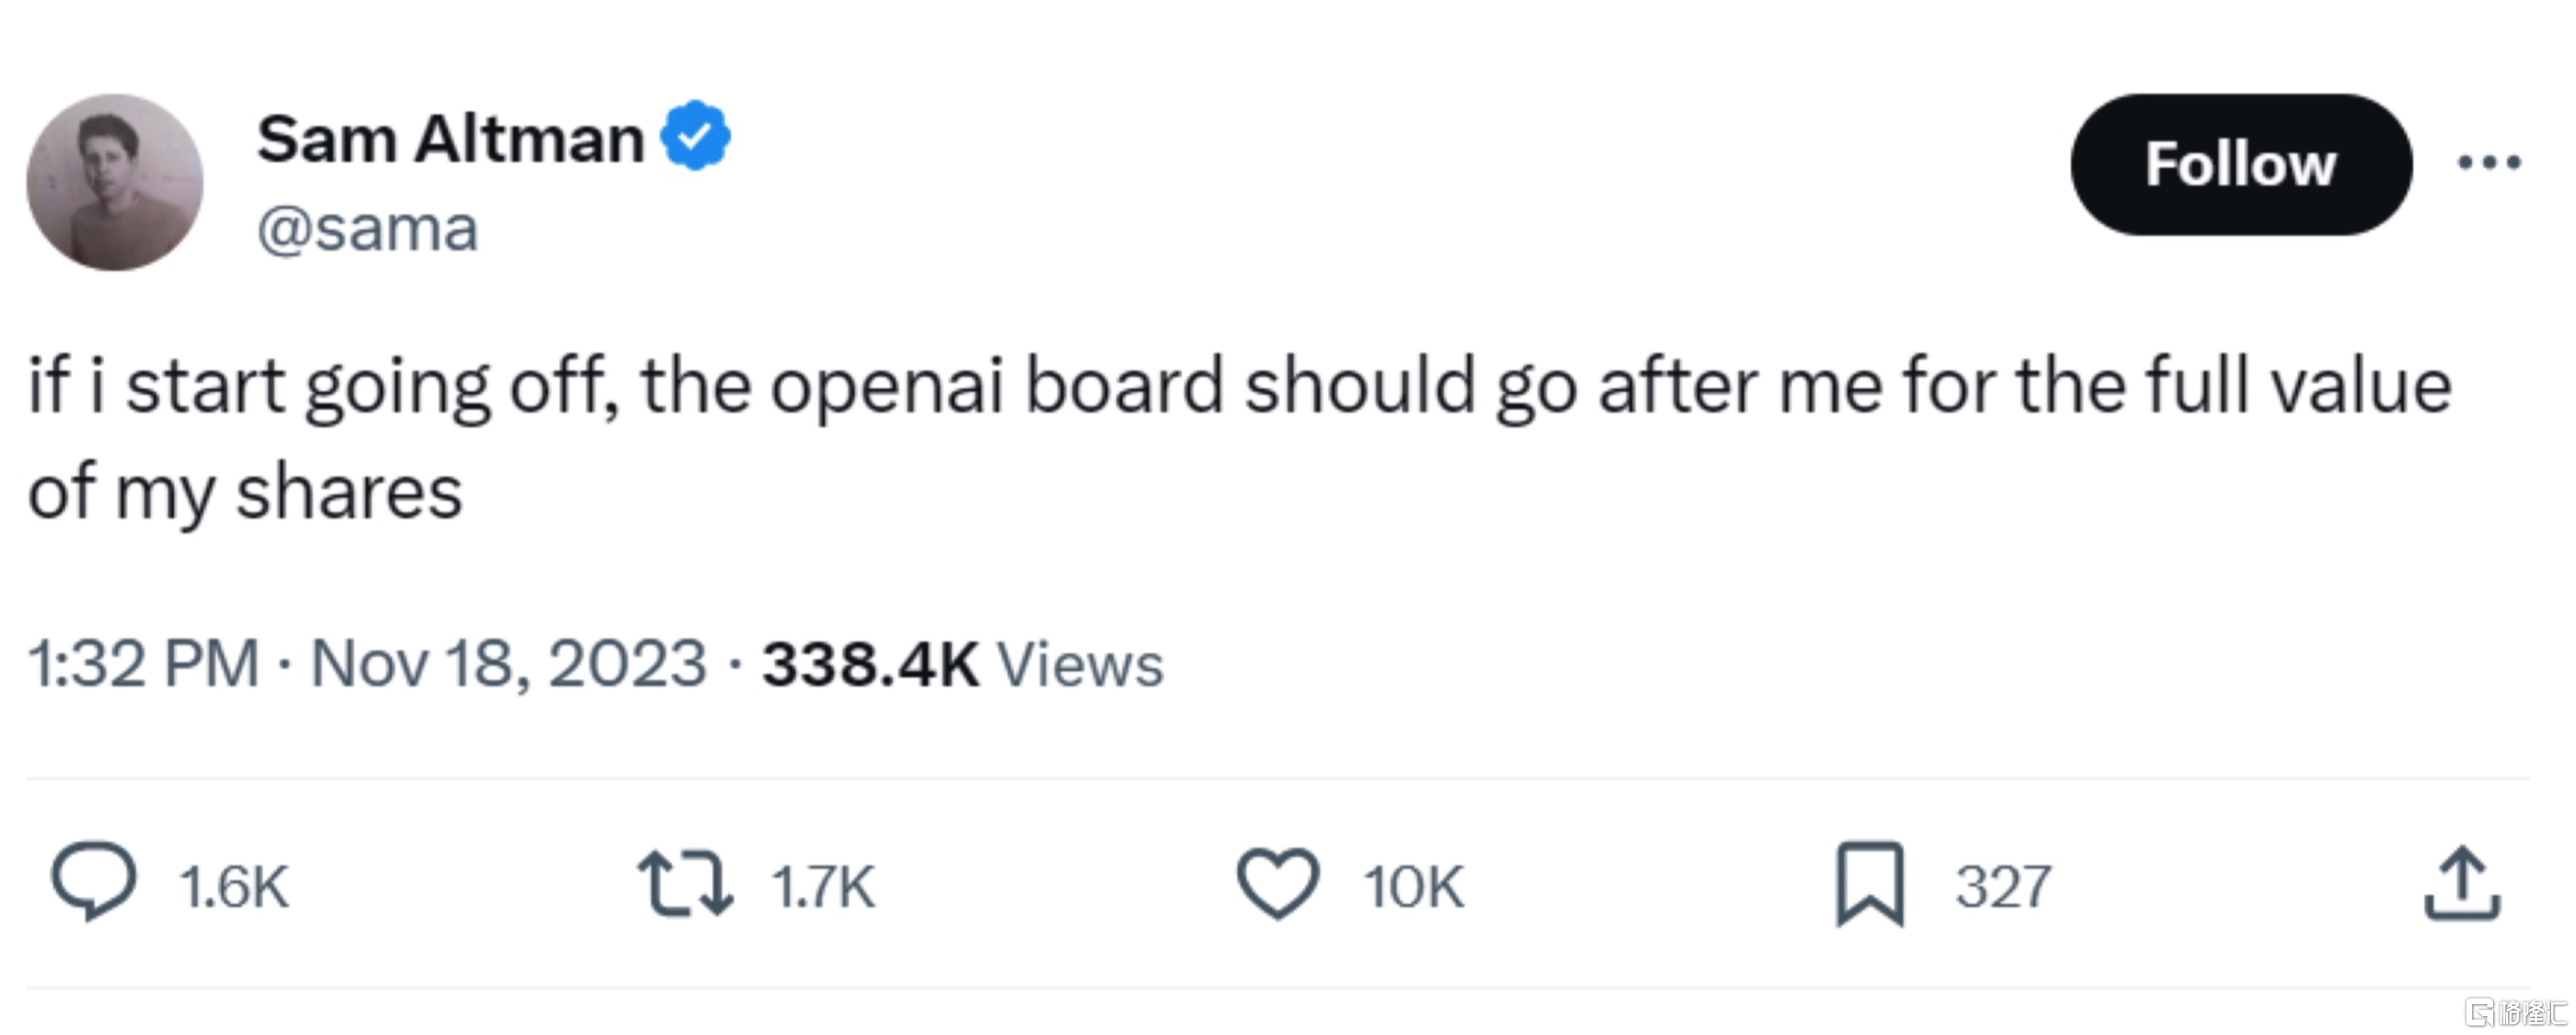Bookmark the tweet with the bookmark icon
Image resolution: width=2576 pixels, height=1035 pixels.
(1870, 884)
